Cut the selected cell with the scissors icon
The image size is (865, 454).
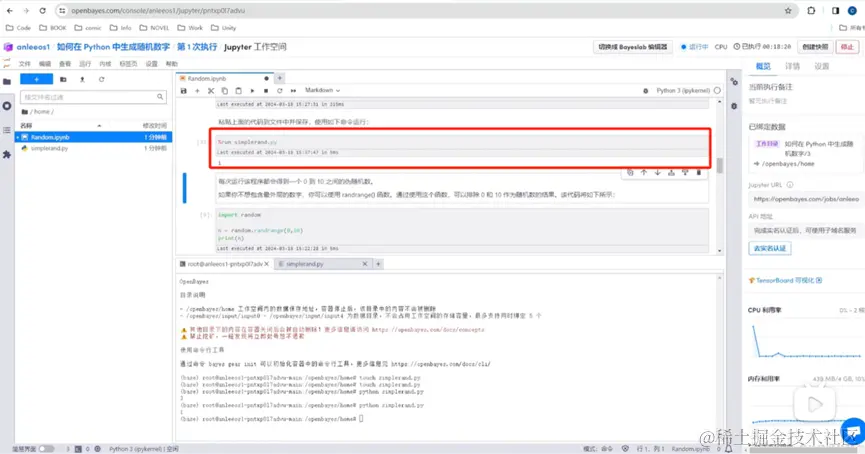click(x=211, y=90)
